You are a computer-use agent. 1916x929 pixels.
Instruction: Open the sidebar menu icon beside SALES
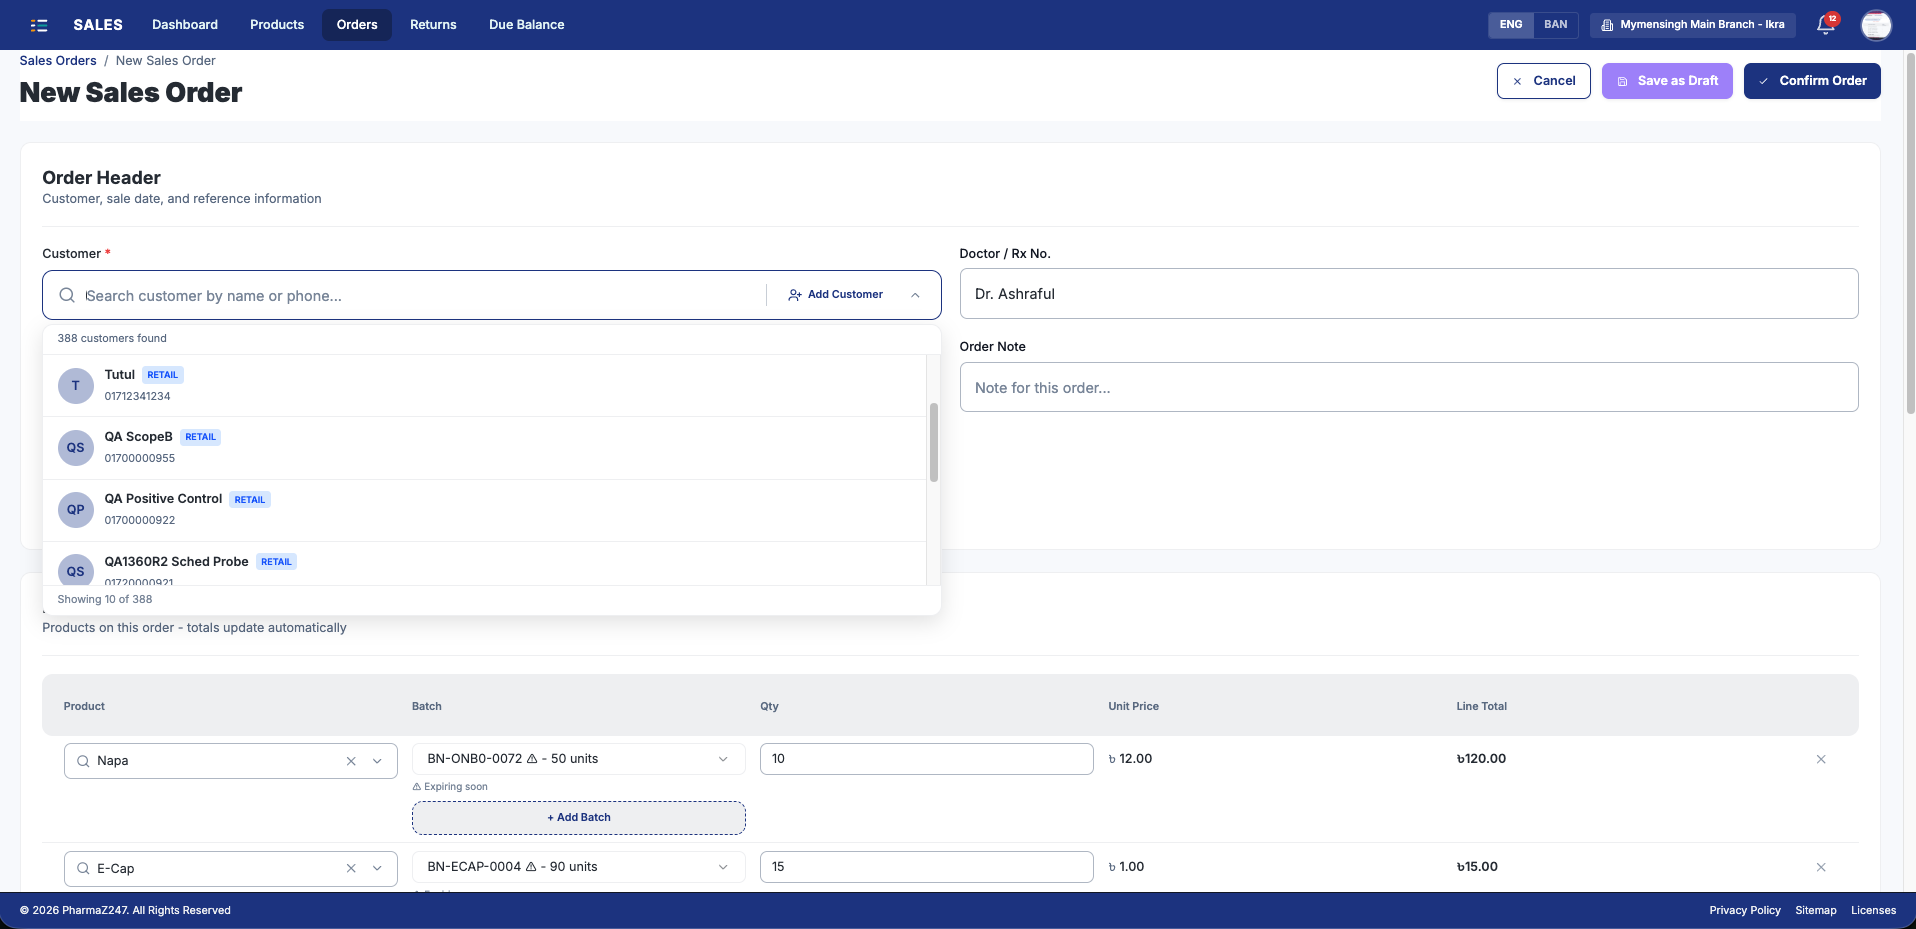point(39,25)
